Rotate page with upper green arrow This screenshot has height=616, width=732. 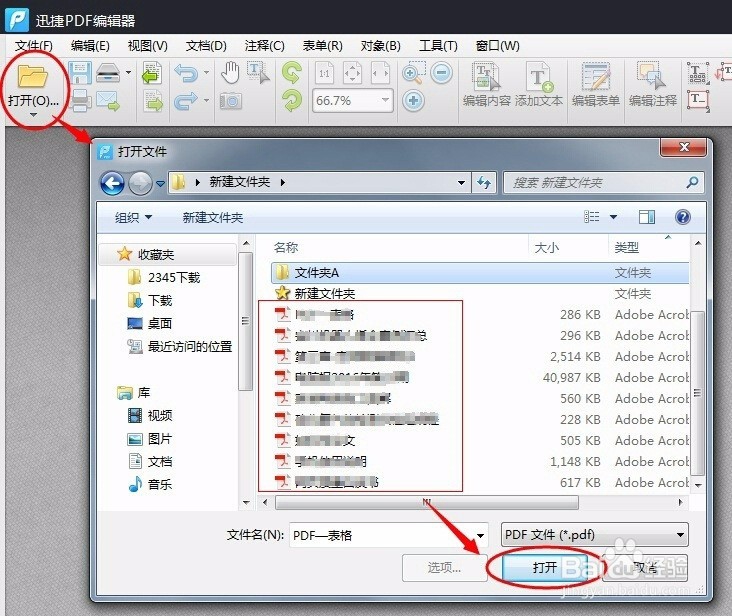click(292, 73)
